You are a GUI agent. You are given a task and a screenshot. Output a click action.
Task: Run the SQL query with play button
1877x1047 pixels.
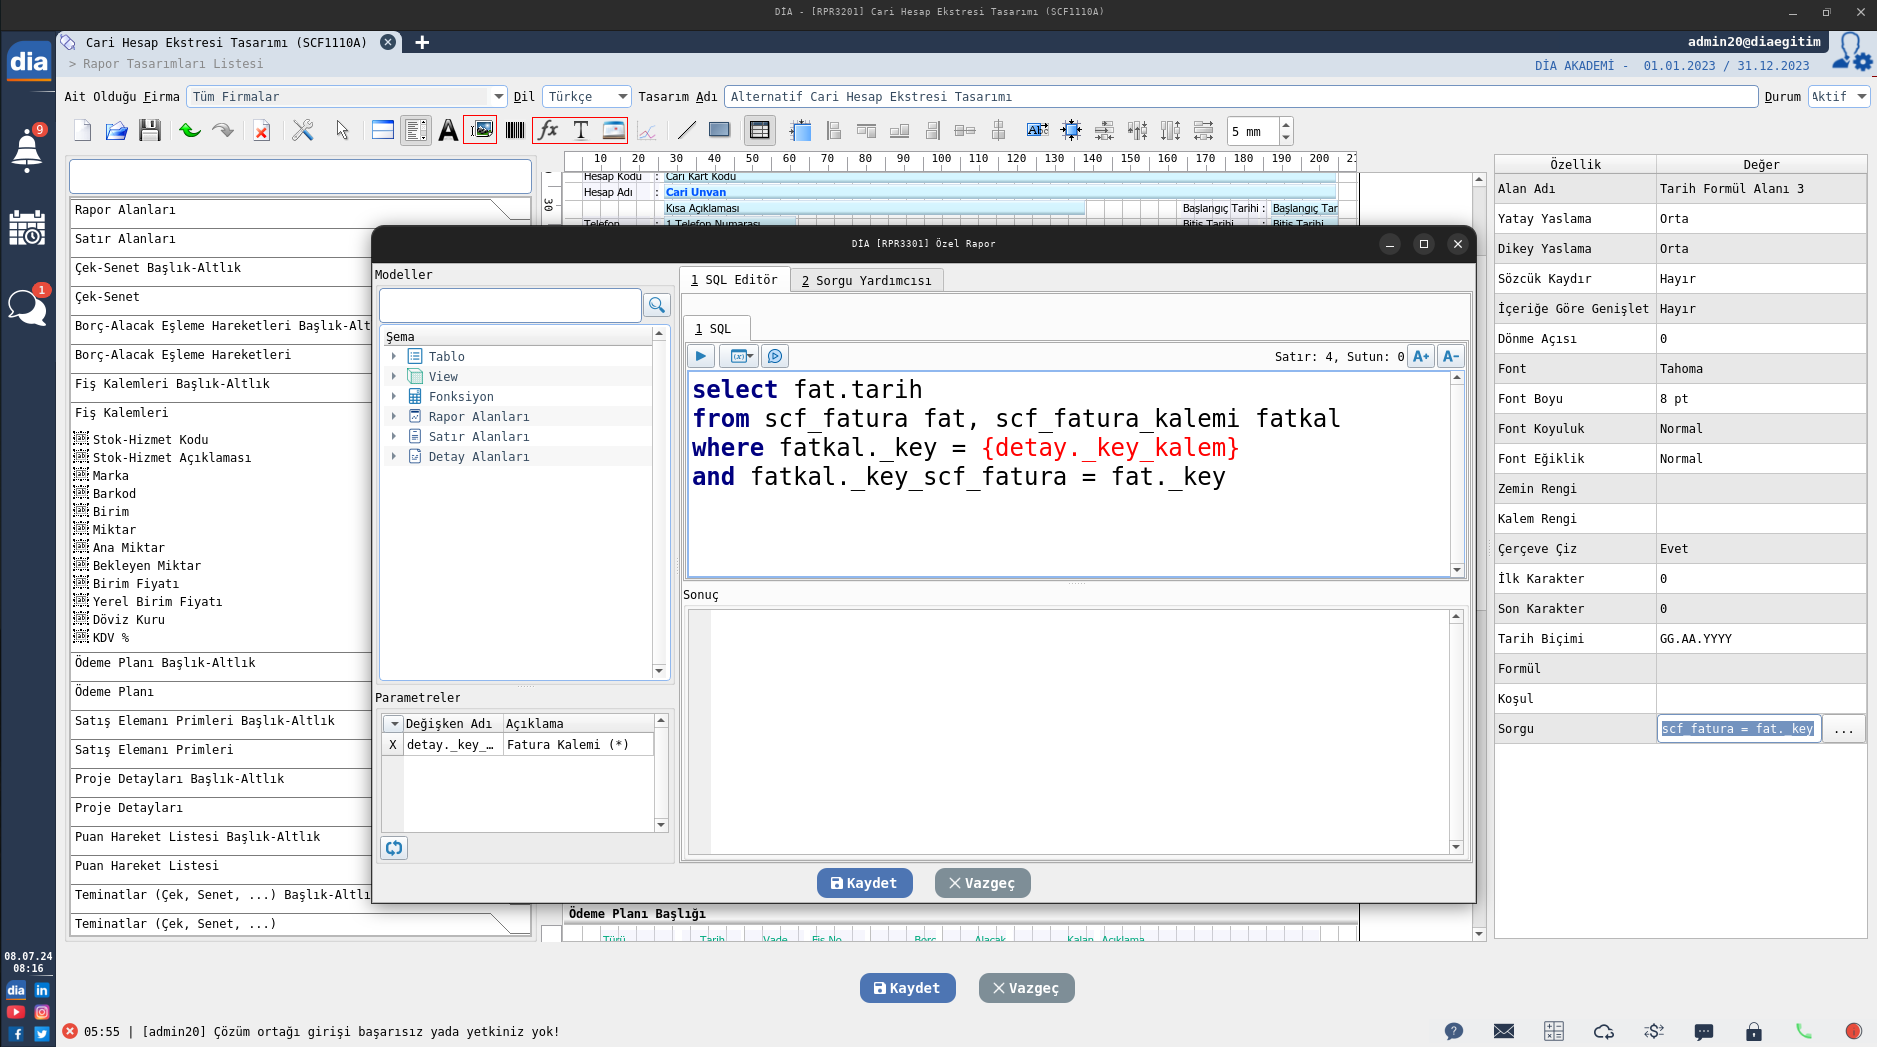coord(700,356)
